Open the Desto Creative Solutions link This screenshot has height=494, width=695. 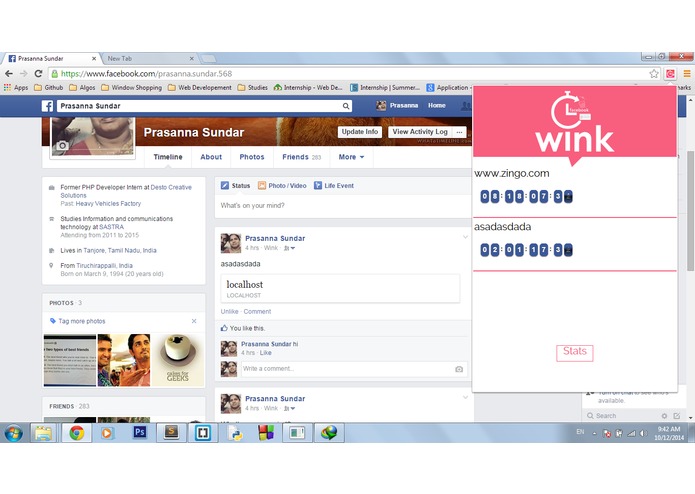126,191
